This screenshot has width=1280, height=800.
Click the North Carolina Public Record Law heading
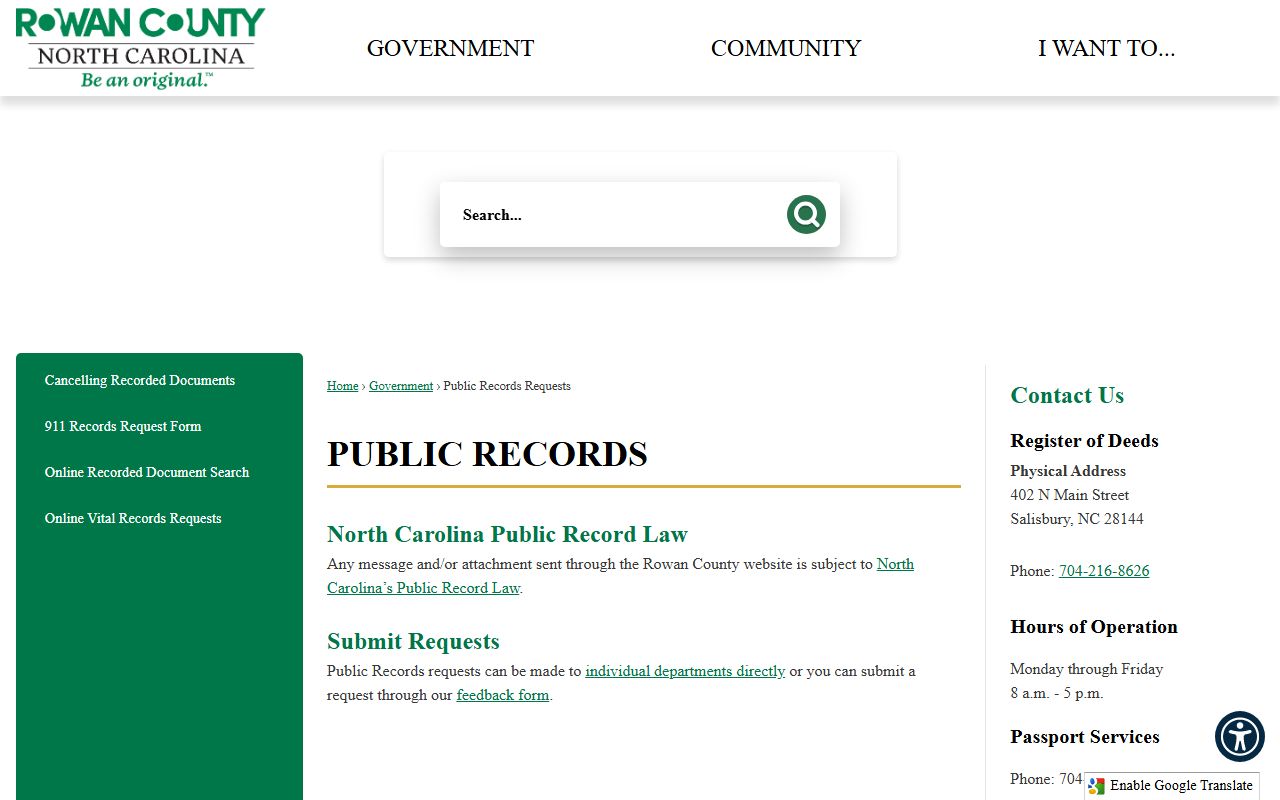click(x=507, y=534)
